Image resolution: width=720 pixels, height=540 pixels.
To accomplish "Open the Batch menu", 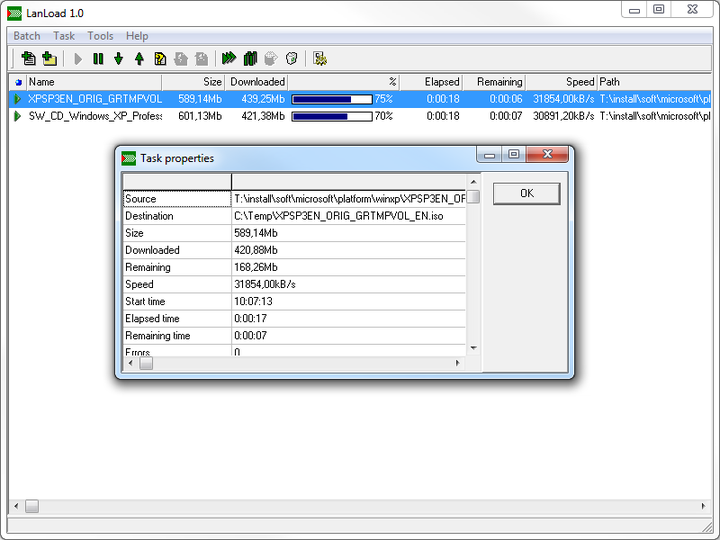I will coord(27,36).
